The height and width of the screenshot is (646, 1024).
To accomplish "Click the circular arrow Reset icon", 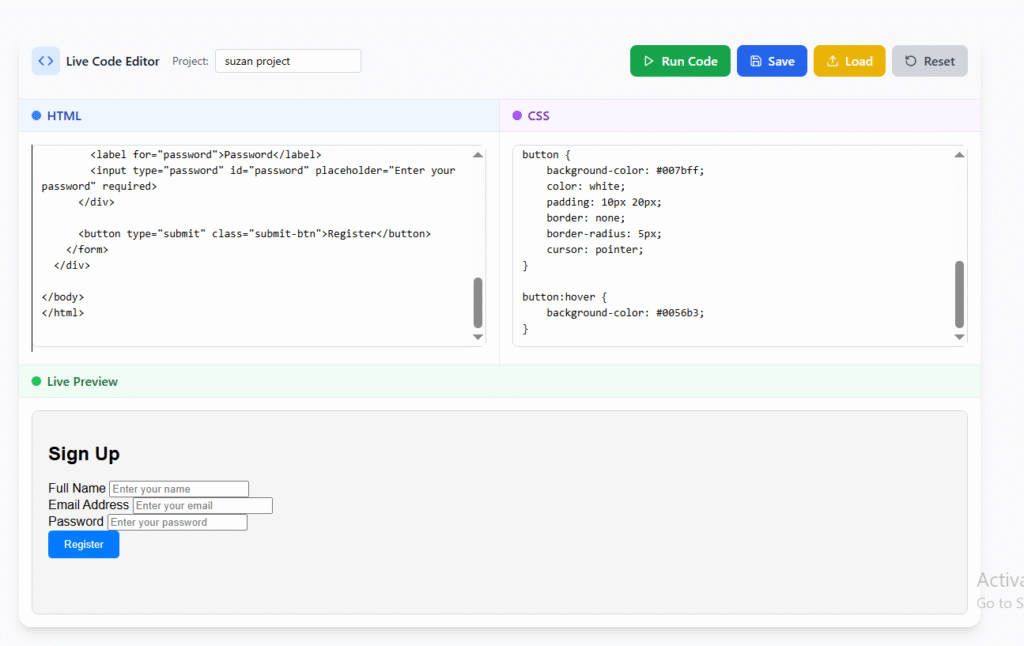I will click(x=910, y=61).
